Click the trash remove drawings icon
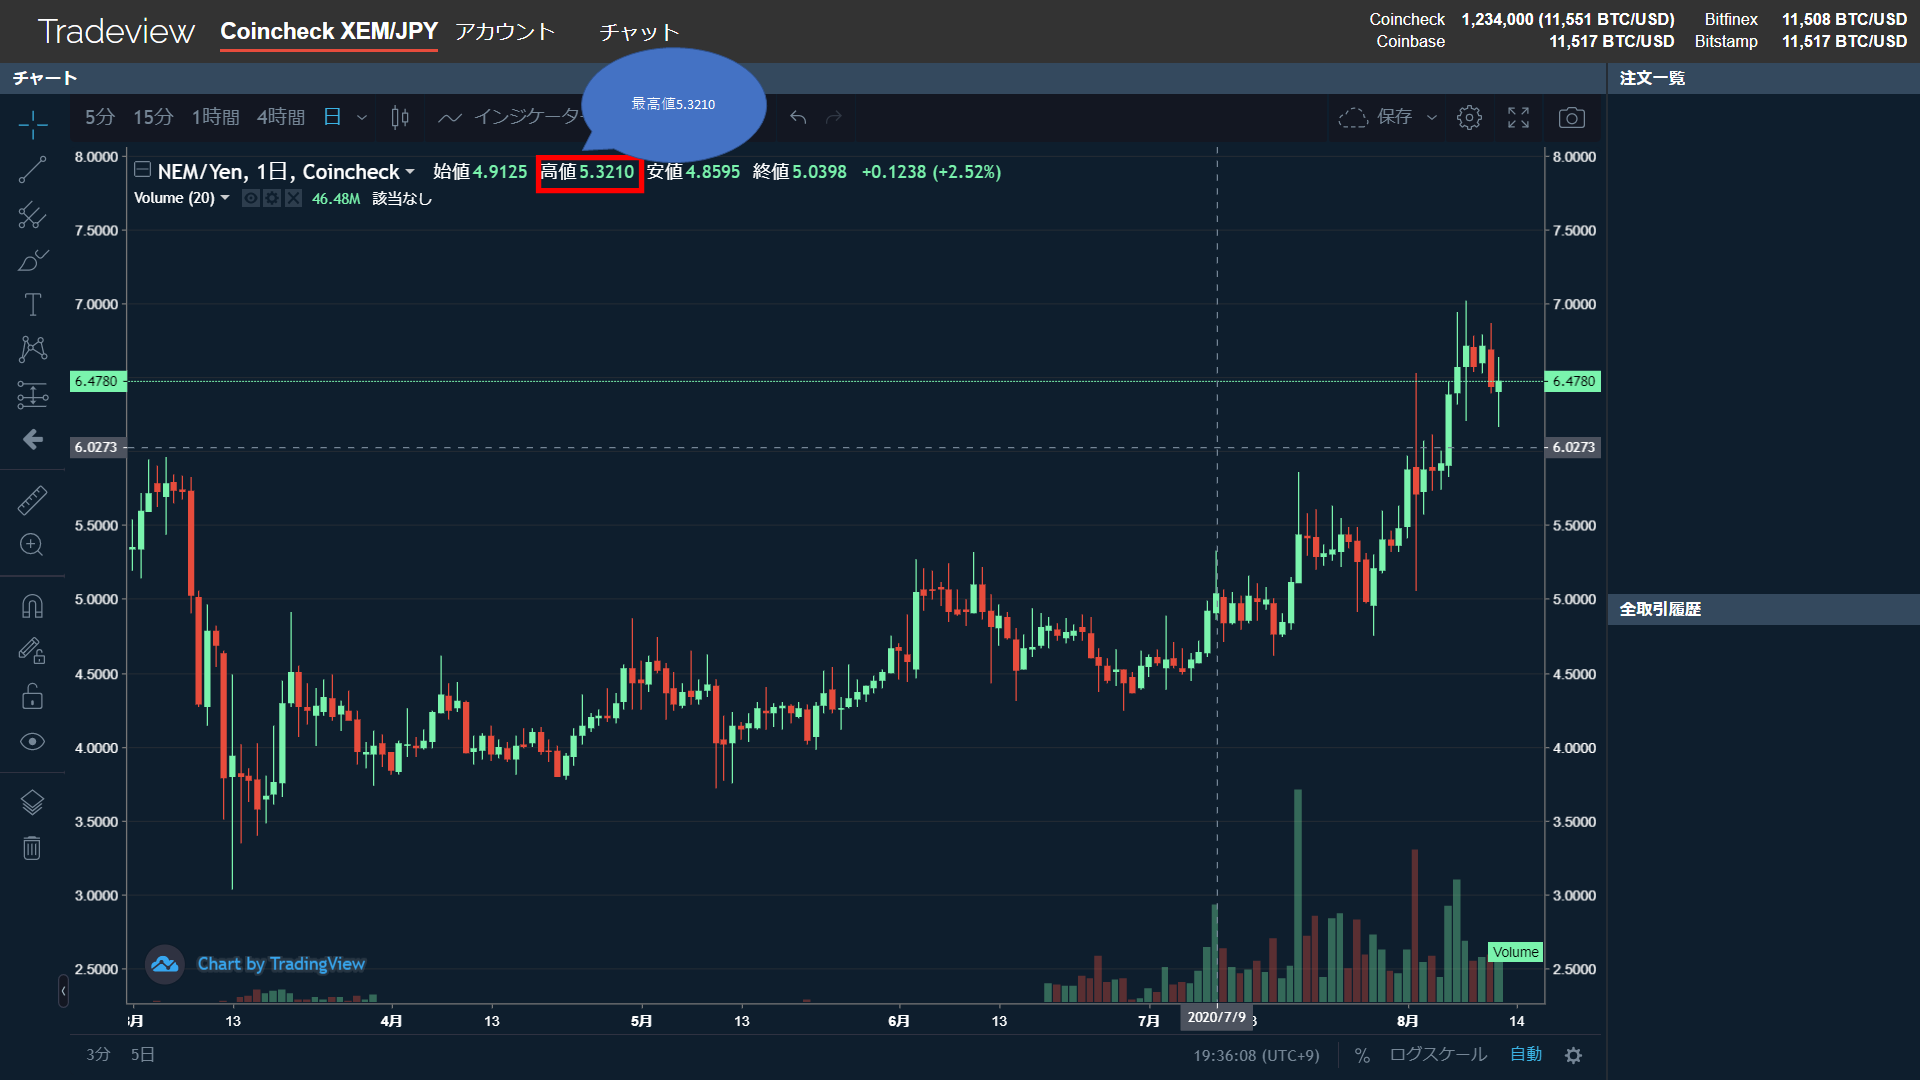This screenshot has width=1920, height=1080. pos(32,848)
